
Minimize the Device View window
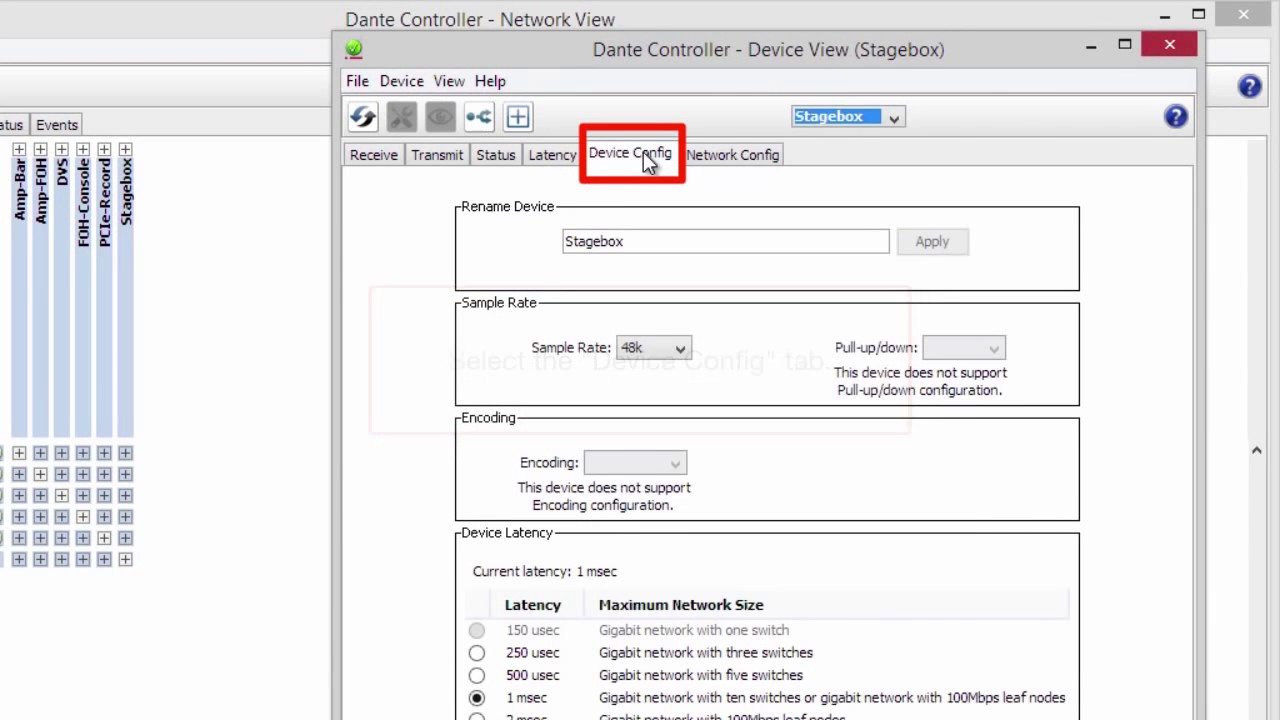tap(1091, 45)
